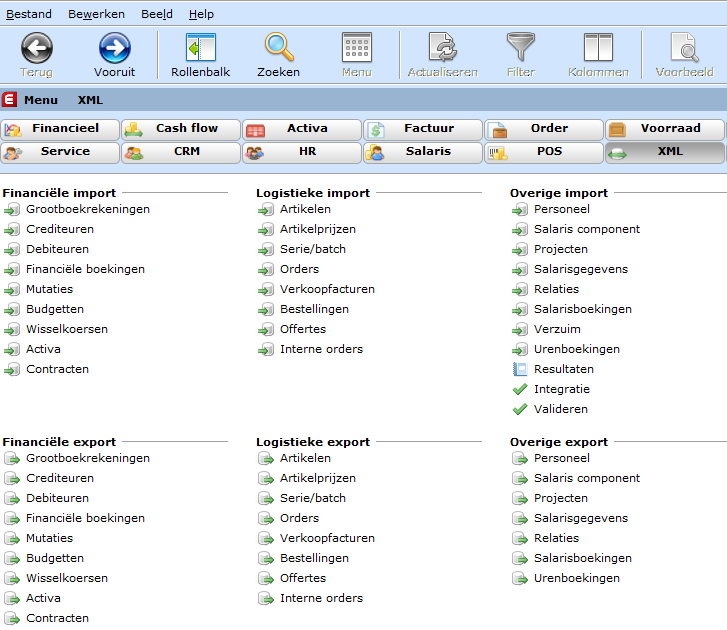Toggle the Rollenbalk toolbar icon

pyautogui.click(x=200, y=48)
